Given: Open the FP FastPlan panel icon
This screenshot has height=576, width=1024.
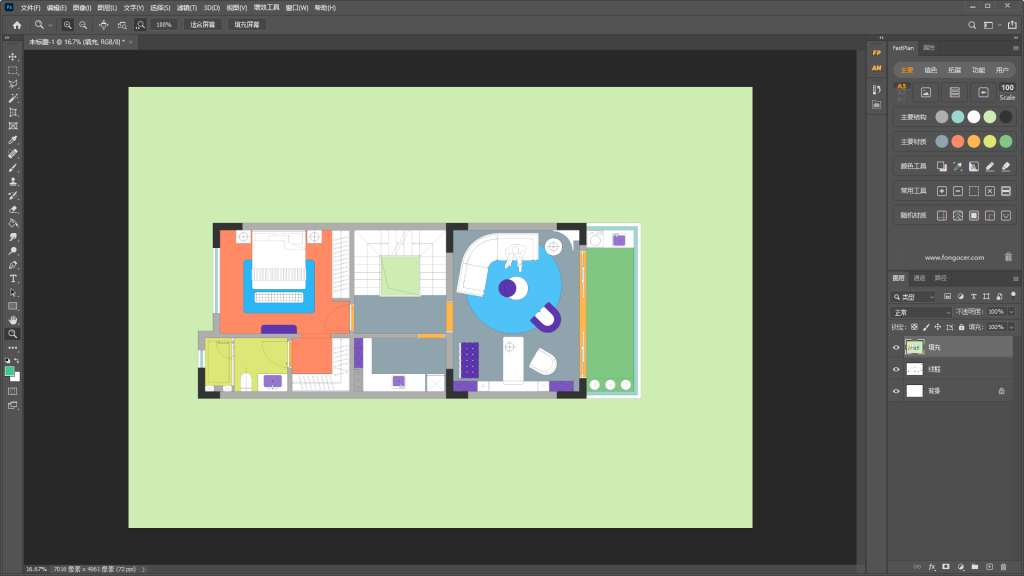Looking at the screenshot, I should coord(876,53).
